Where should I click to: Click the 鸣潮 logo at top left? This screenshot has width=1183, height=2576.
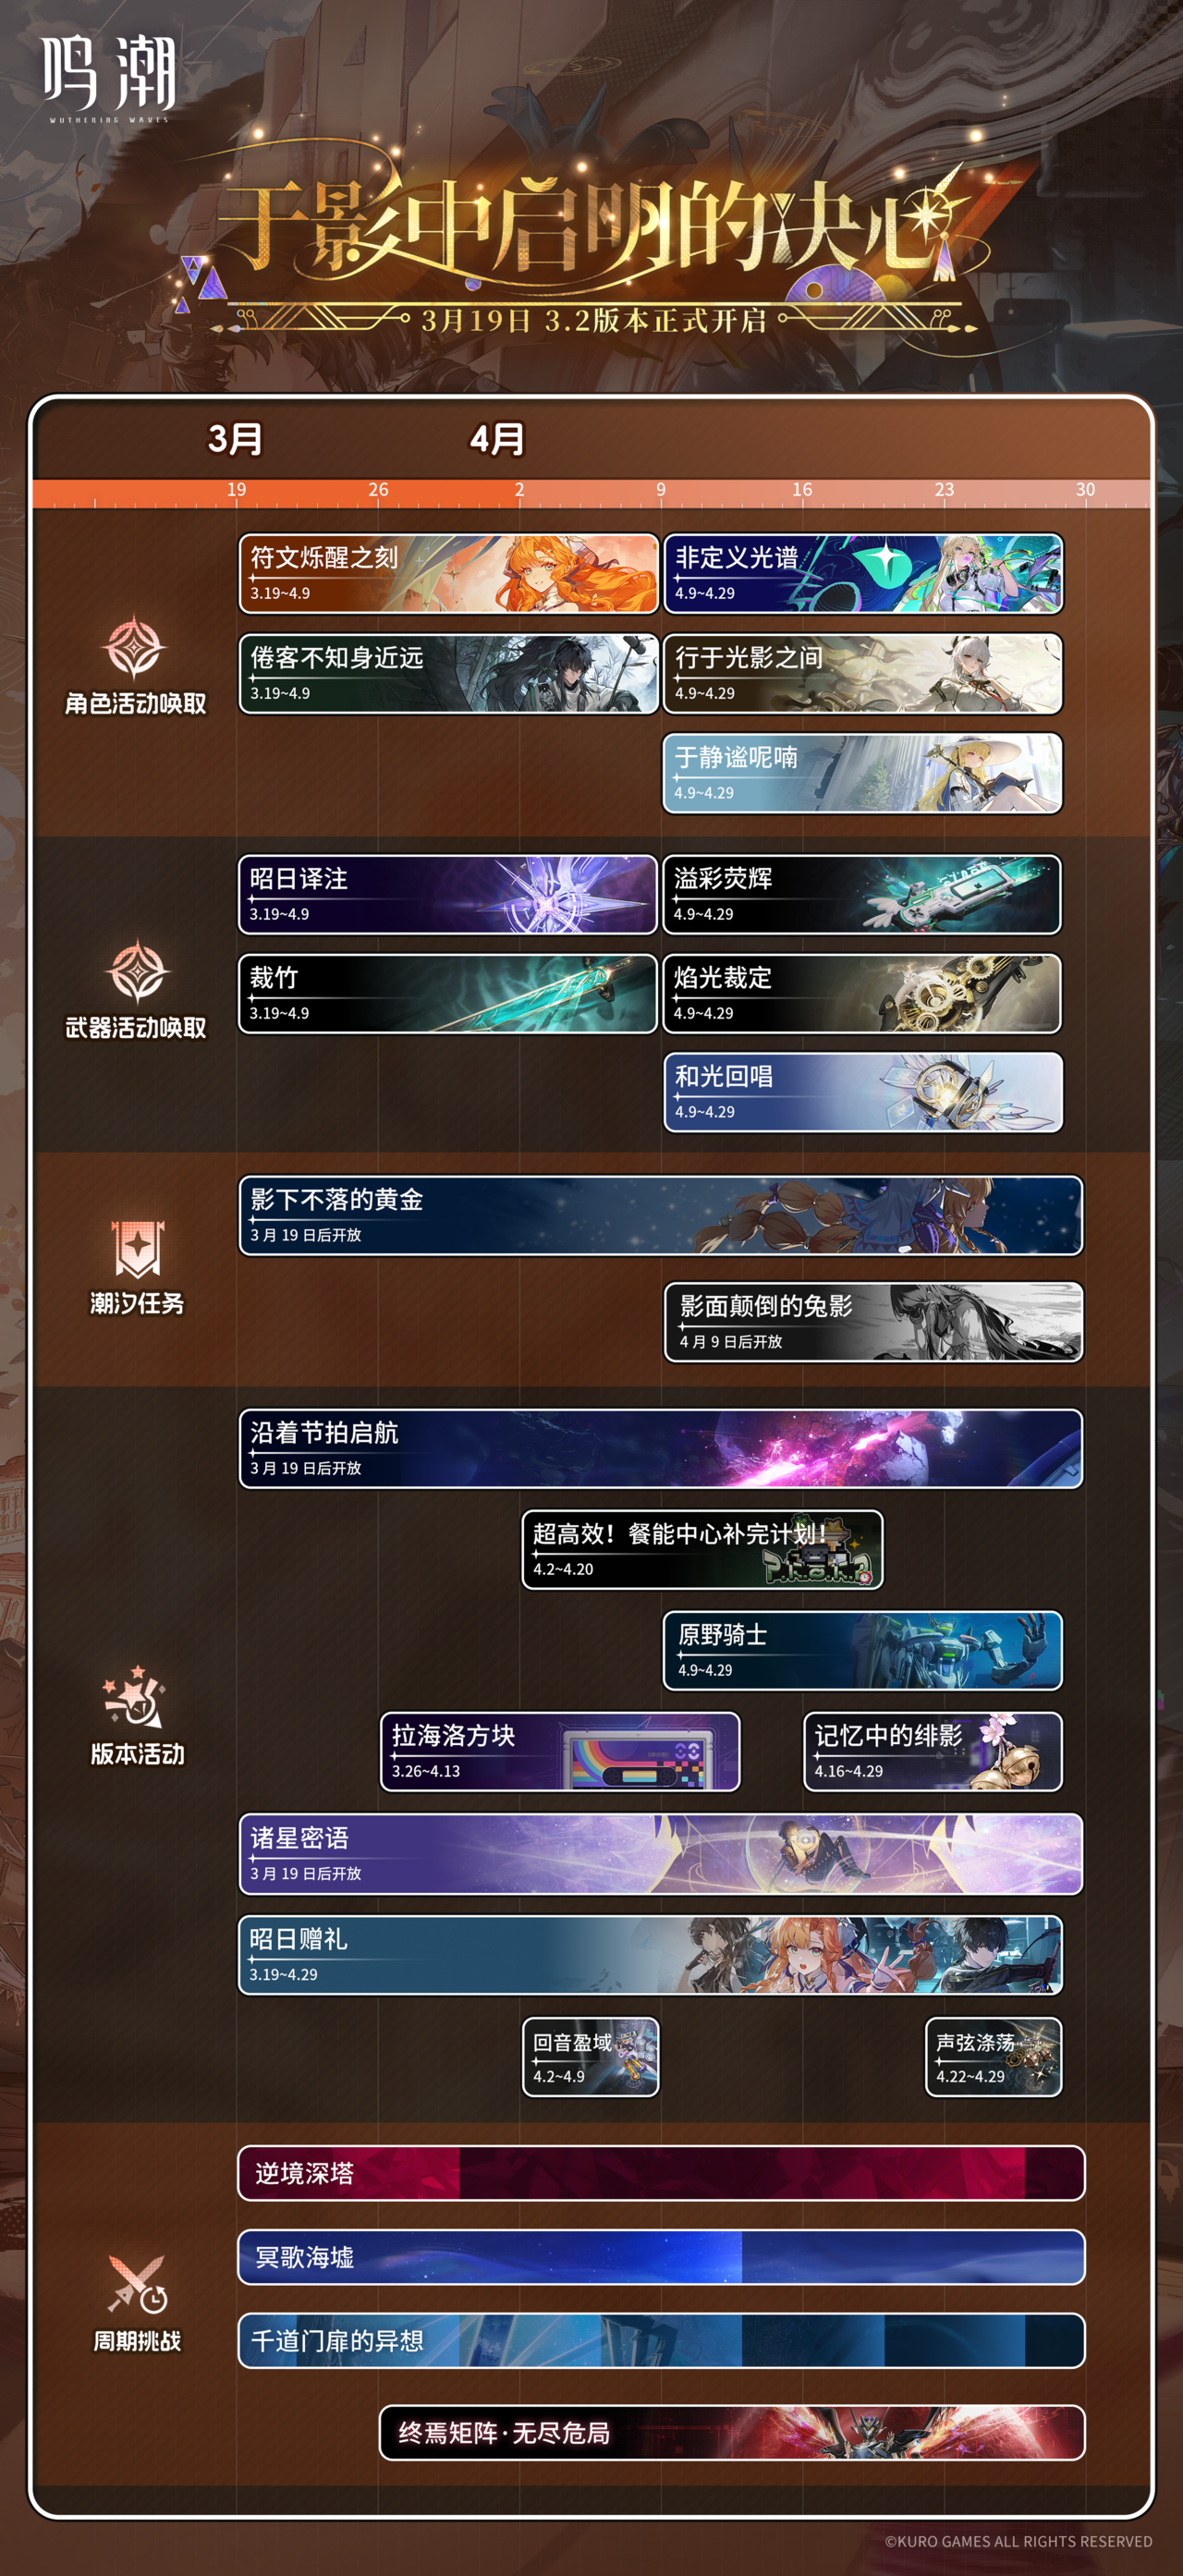point(109,78)
